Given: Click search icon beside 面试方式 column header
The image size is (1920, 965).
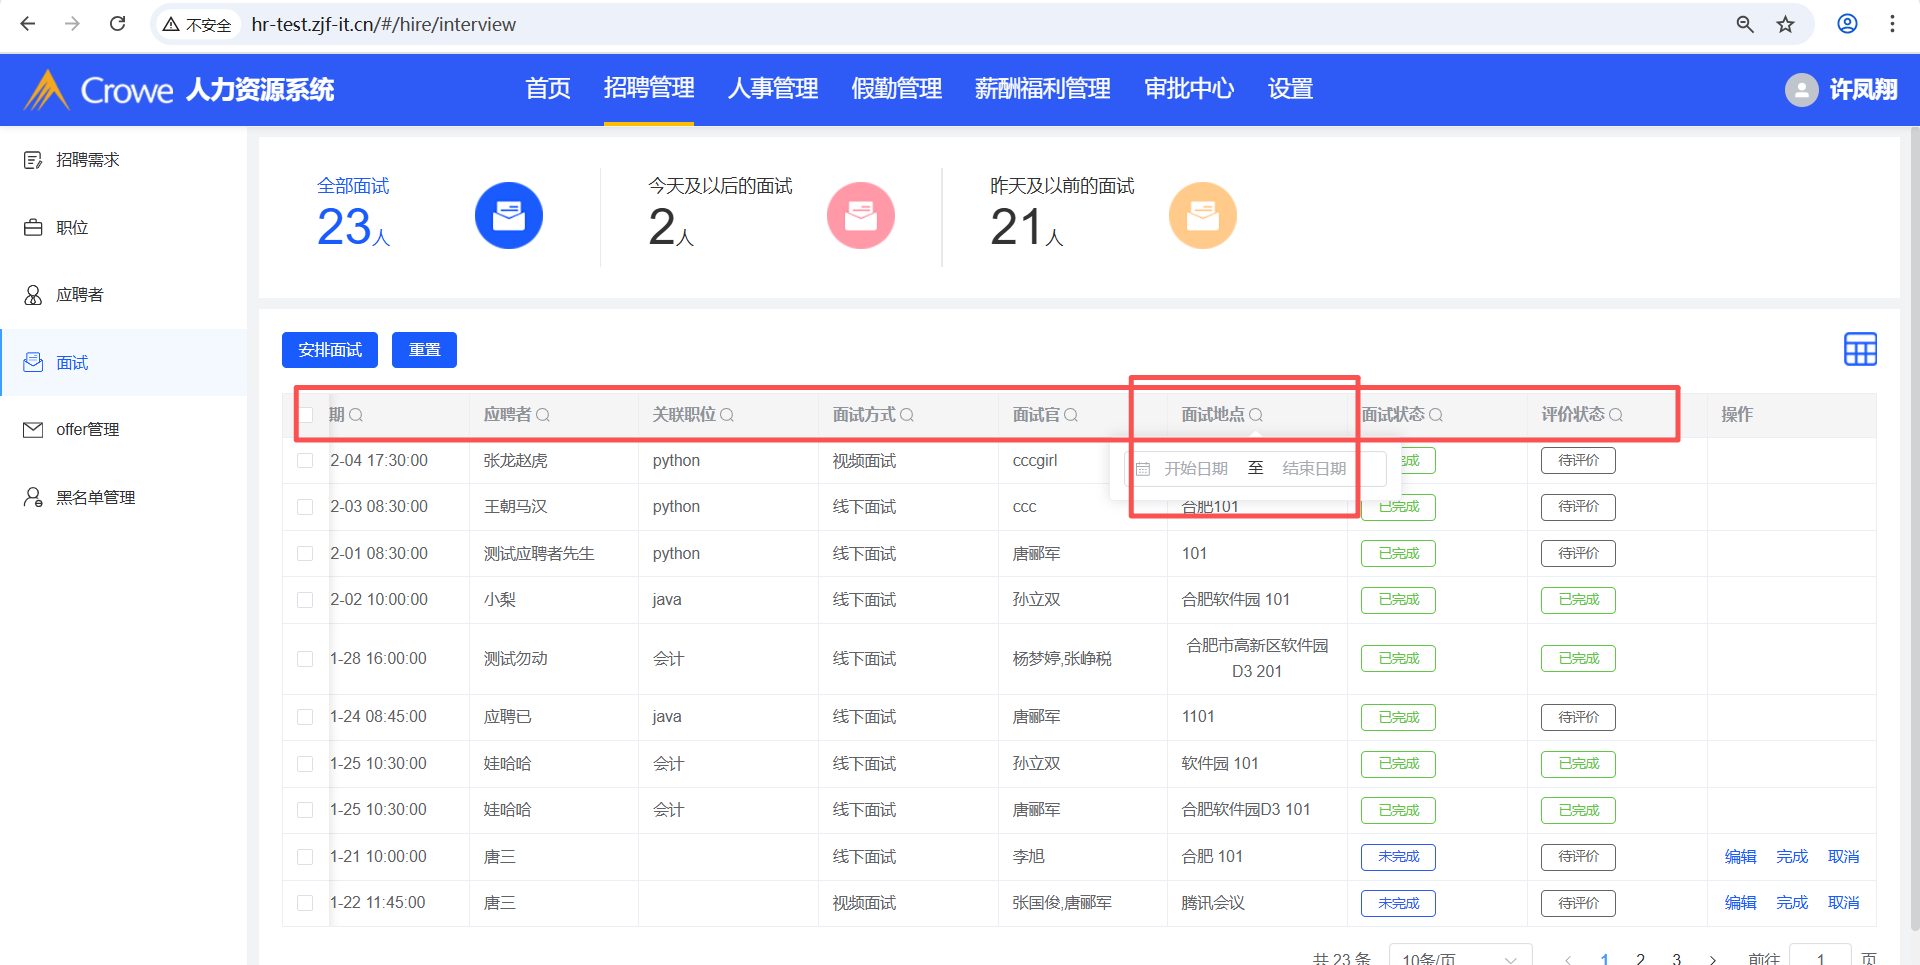Looking at the screenshot, I should click(x=907, y=415).
